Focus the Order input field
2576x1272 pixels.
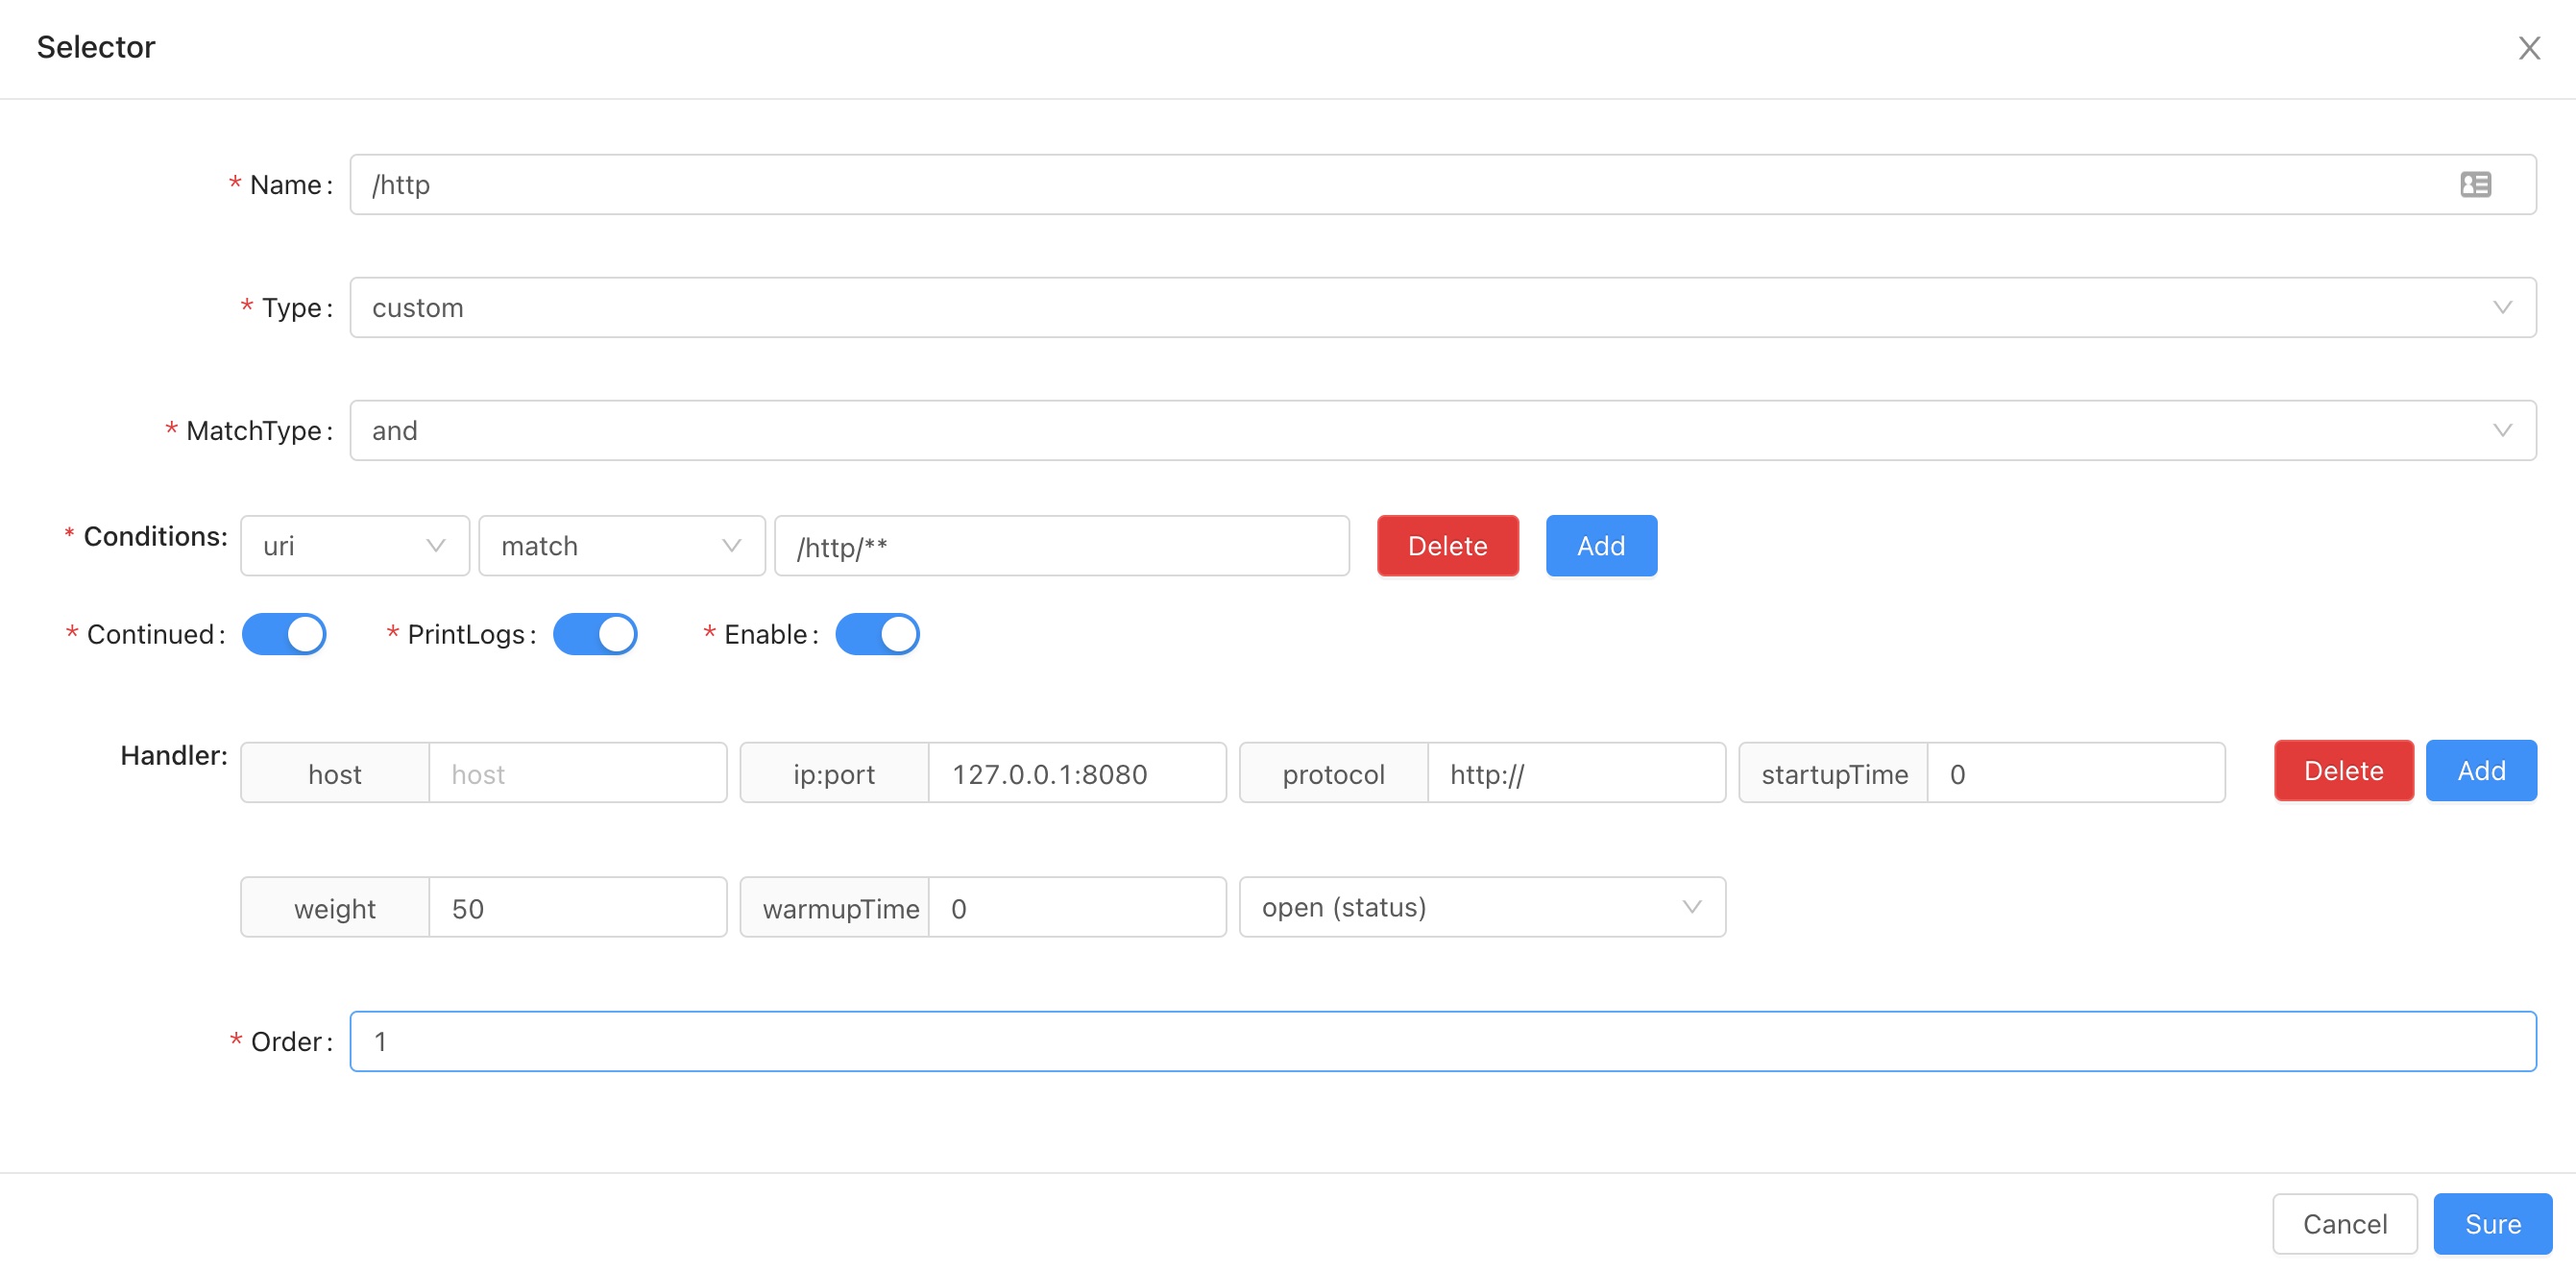tap(1442, 1041)
